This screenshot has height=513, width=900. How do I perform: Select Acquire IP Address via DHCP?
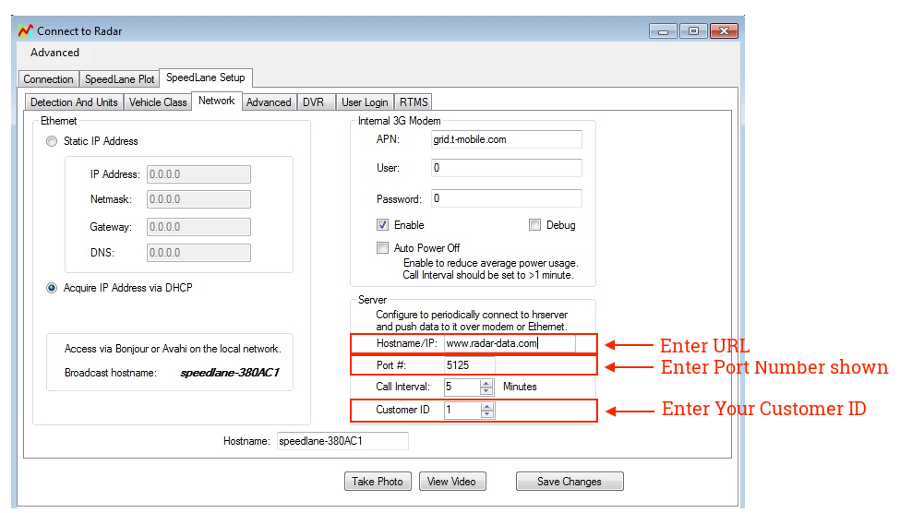(x=52, y=288)
